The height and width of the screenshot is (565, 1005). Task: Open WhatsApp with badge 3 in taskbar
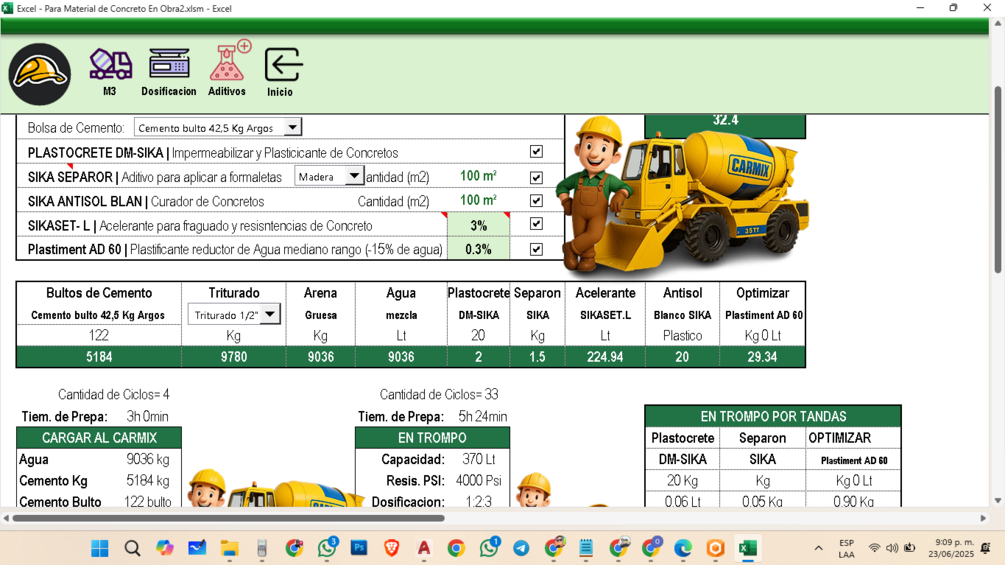327,548
